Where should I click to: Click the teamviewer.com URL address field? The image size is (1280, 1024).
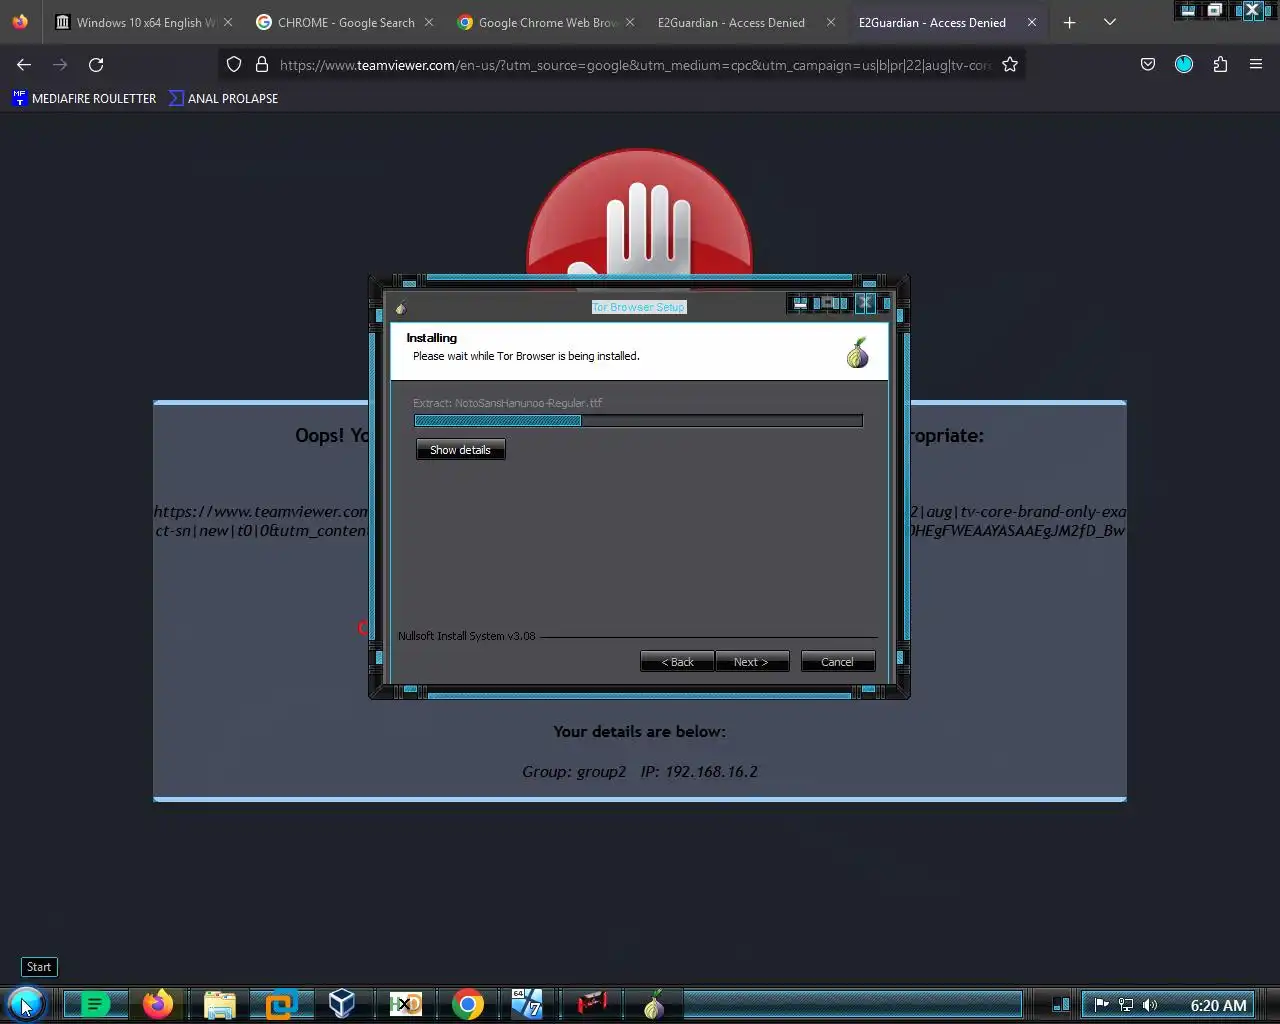pyautogui.click(x=635, y=65)
